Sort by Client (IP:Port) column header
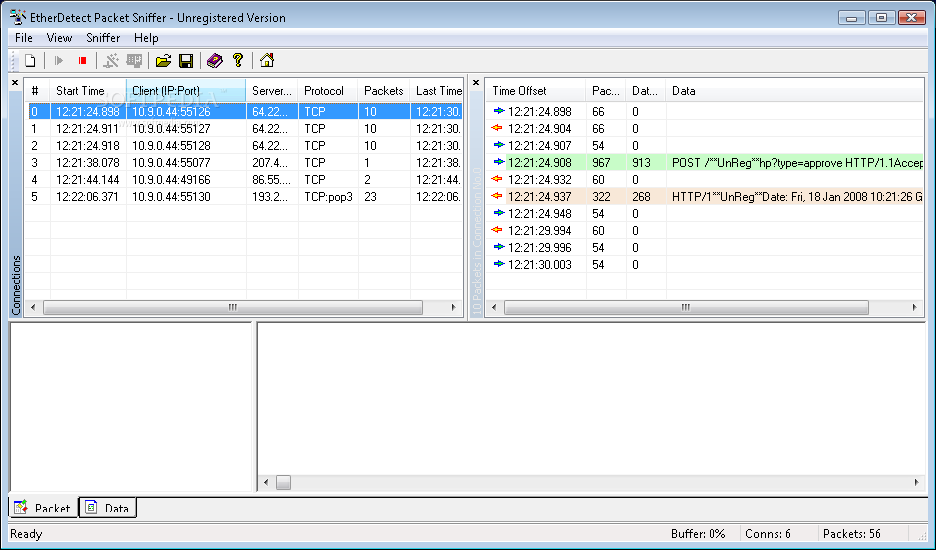936x550 pixels. point(186,91)
